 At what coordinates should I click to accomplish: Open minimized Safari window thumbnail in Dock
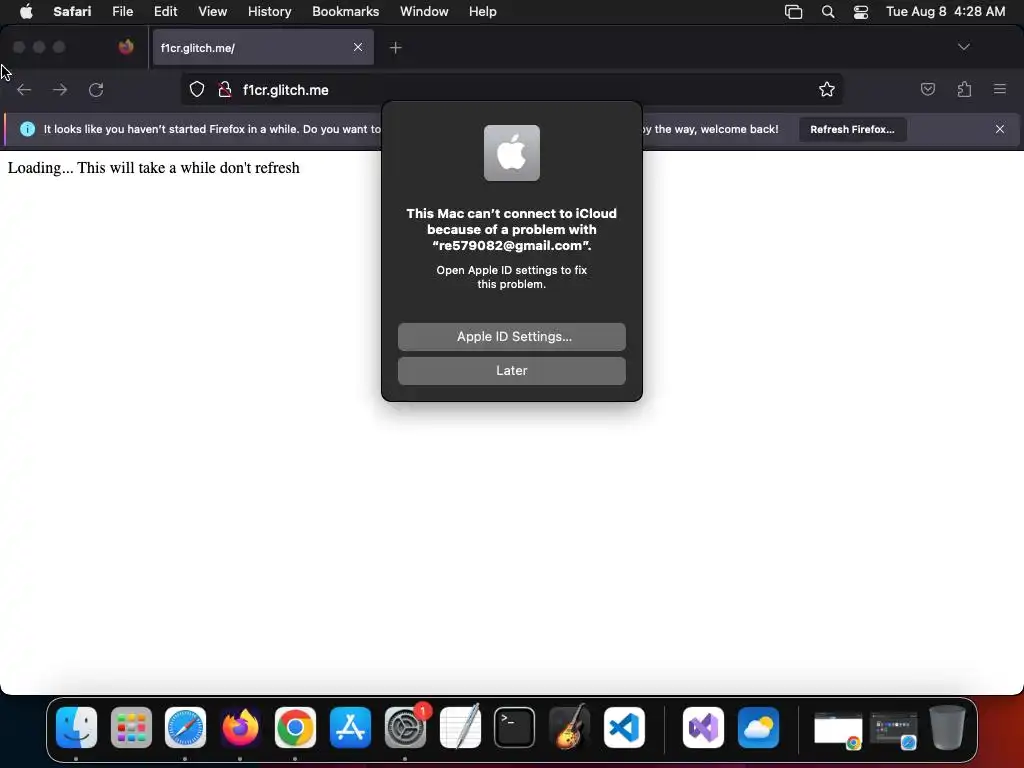tap(893, 730)
